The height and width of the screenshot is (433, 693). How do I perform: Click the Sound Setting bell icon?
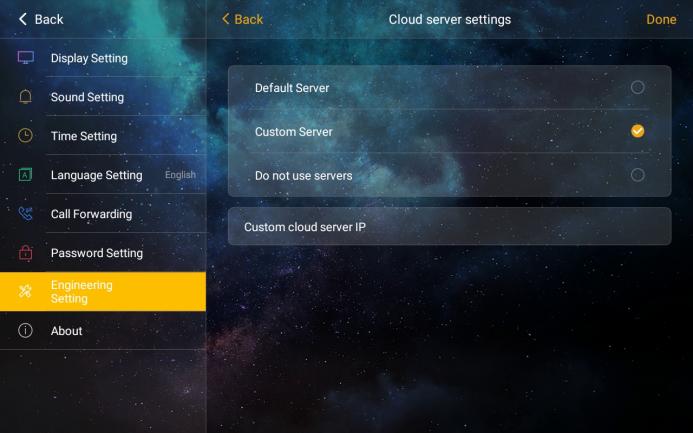tap(25, 96)
